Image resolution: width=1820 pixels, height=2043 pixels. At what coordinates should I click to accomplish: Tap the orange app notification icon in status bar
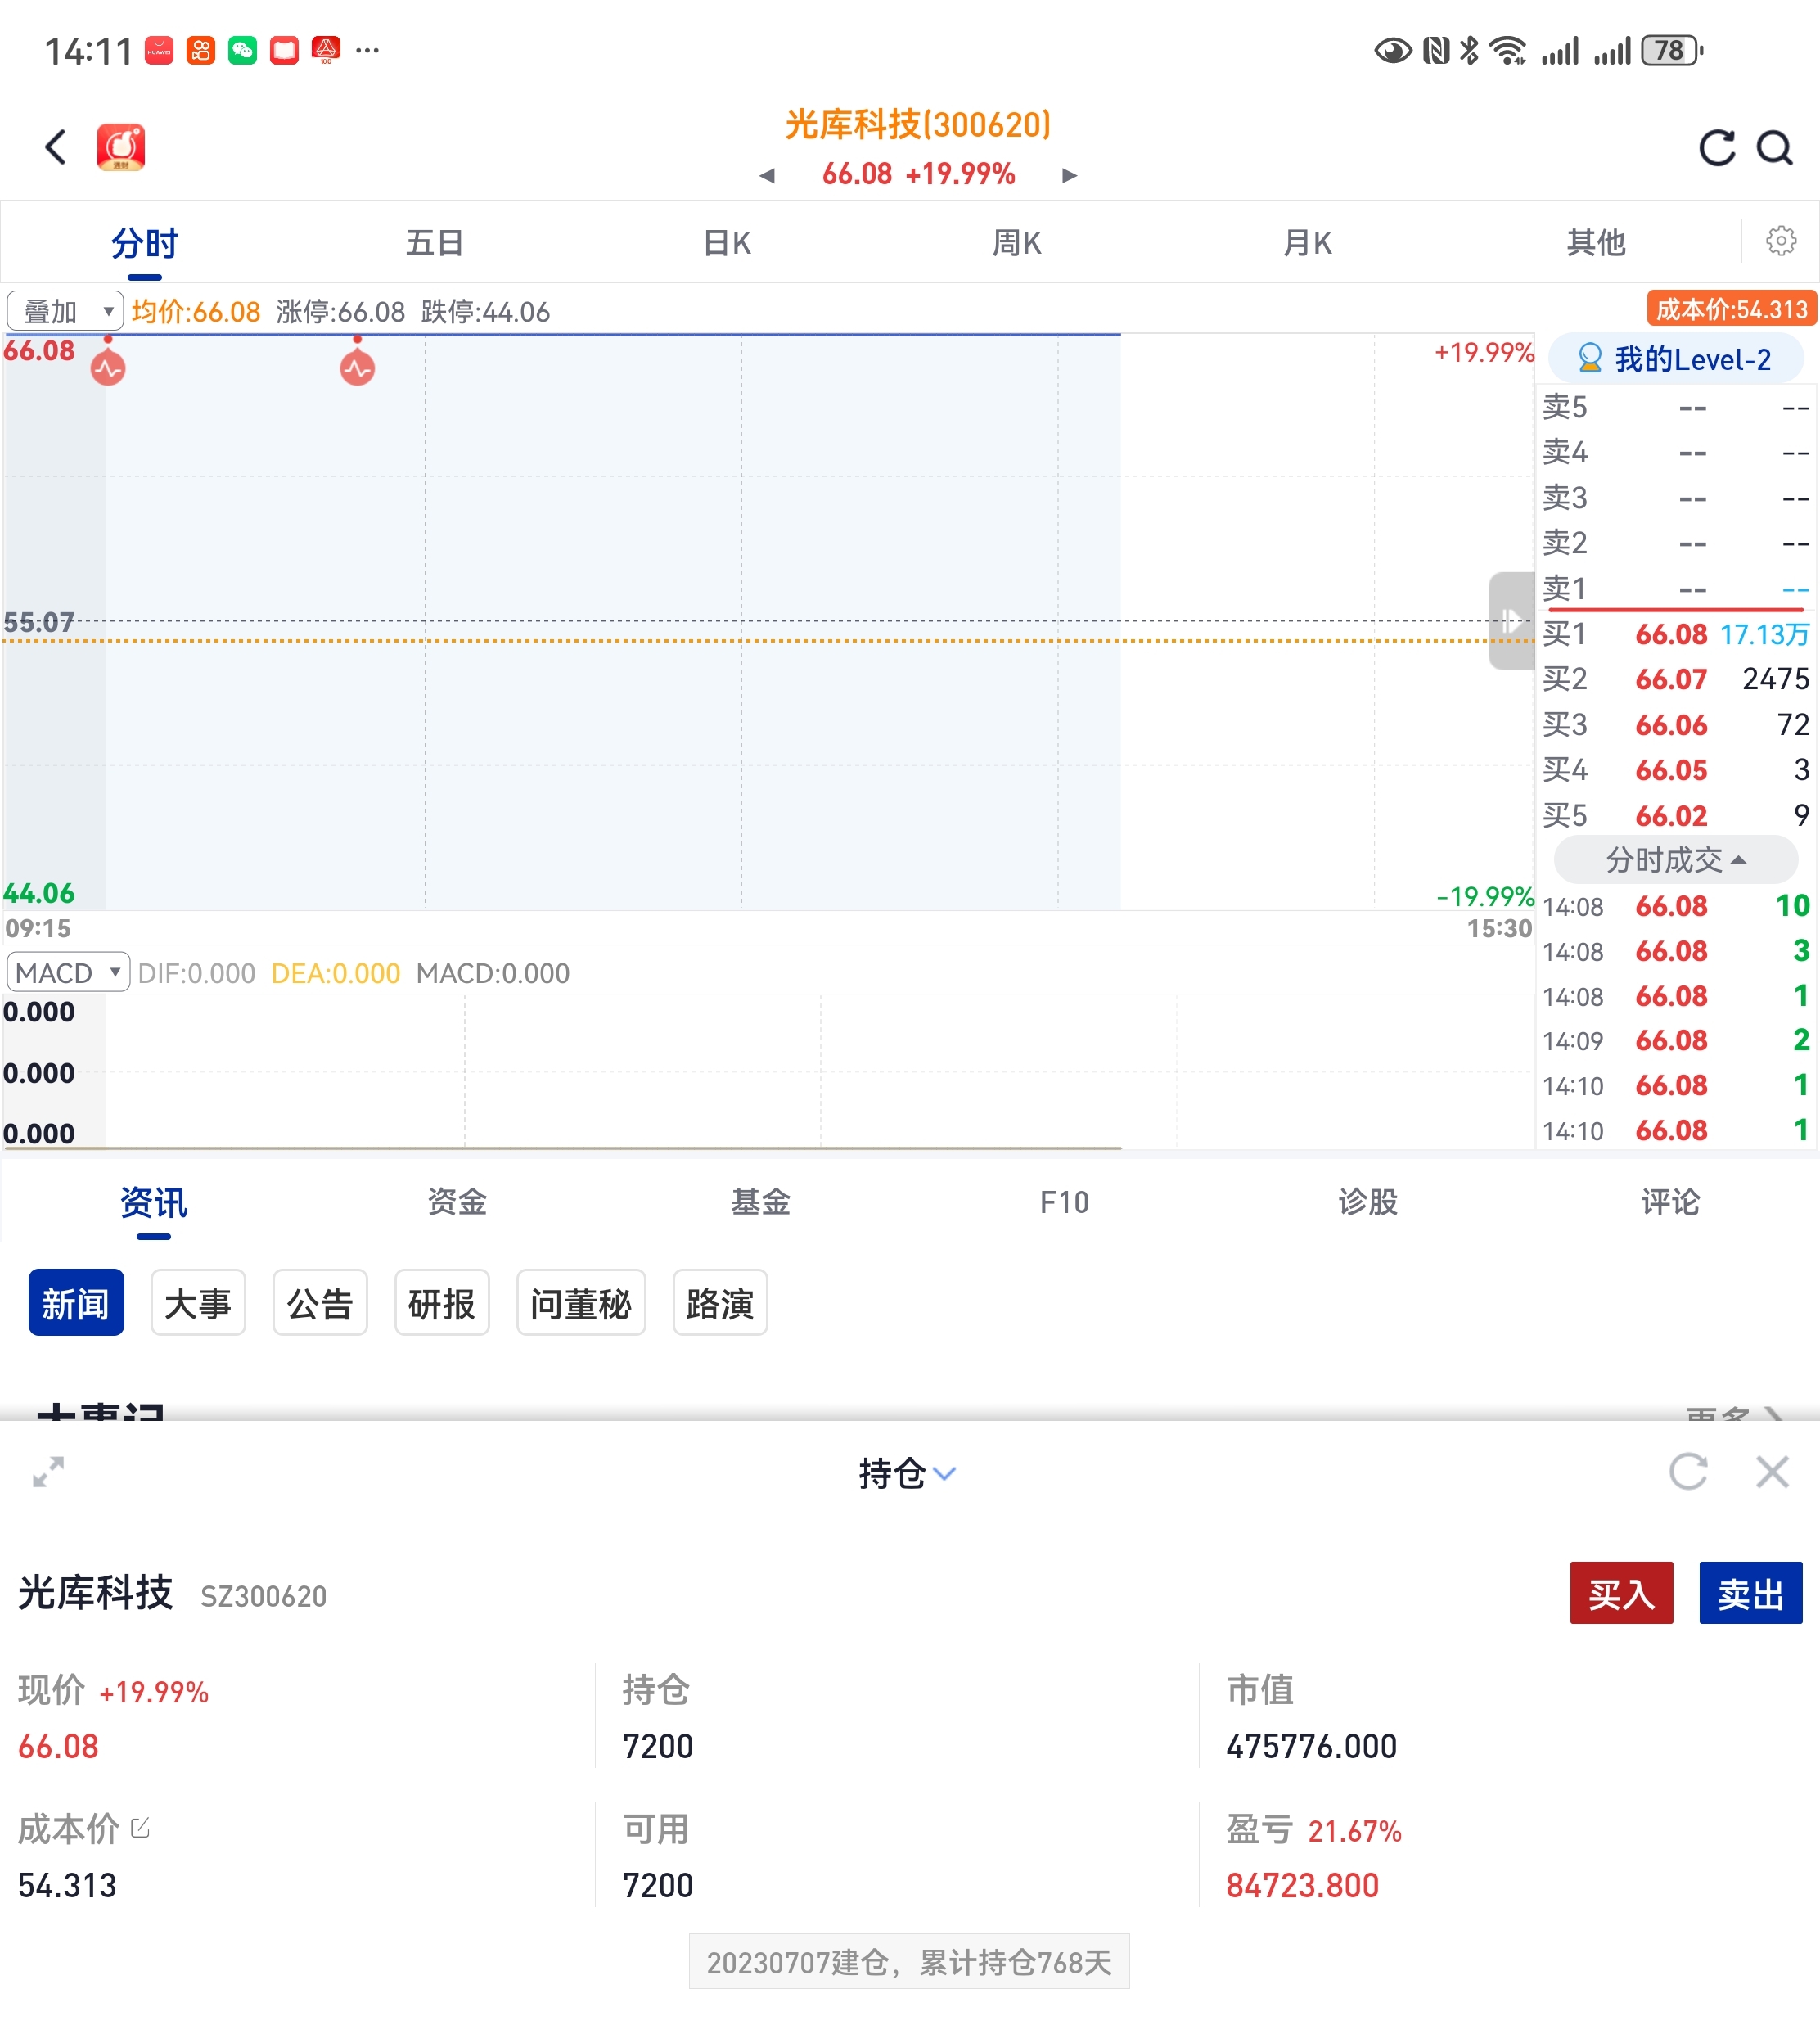(200, 50)
